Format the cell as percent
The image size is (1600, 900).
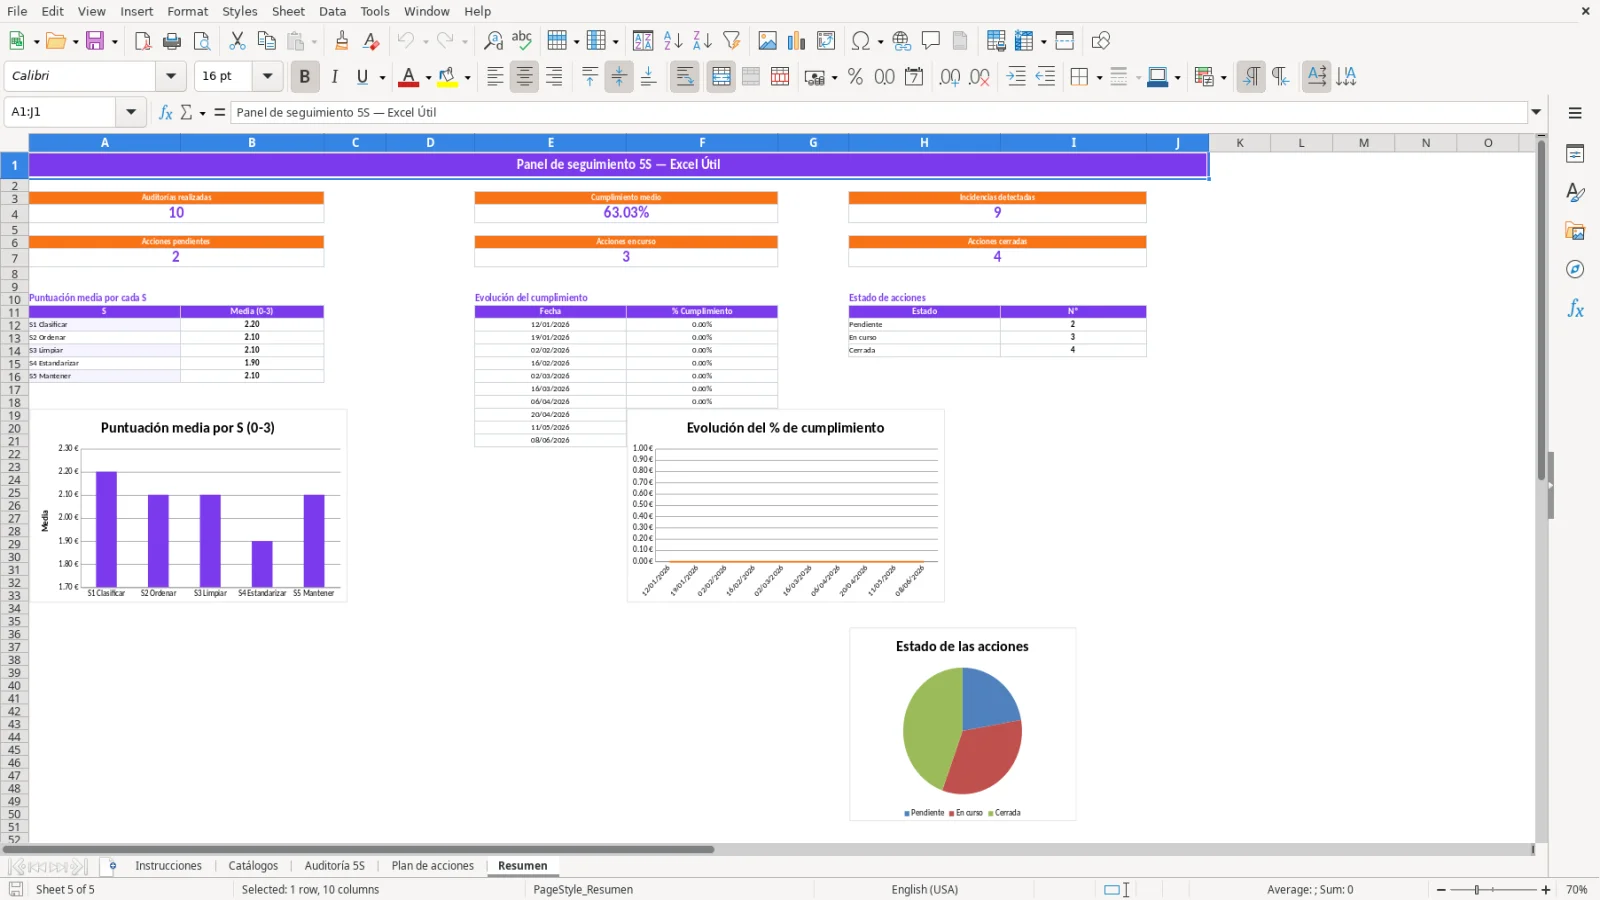tap(855, 77)
